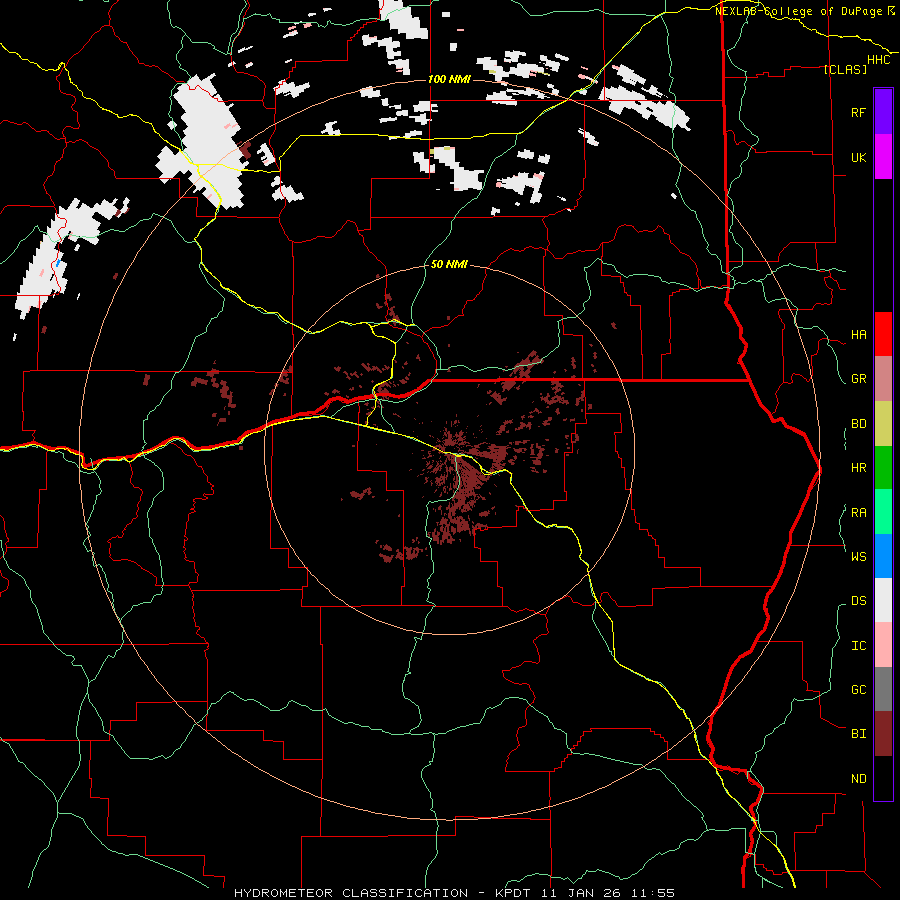Click the UK magenta legend swatch
900x900 pixels.
[x=883, y=157]
